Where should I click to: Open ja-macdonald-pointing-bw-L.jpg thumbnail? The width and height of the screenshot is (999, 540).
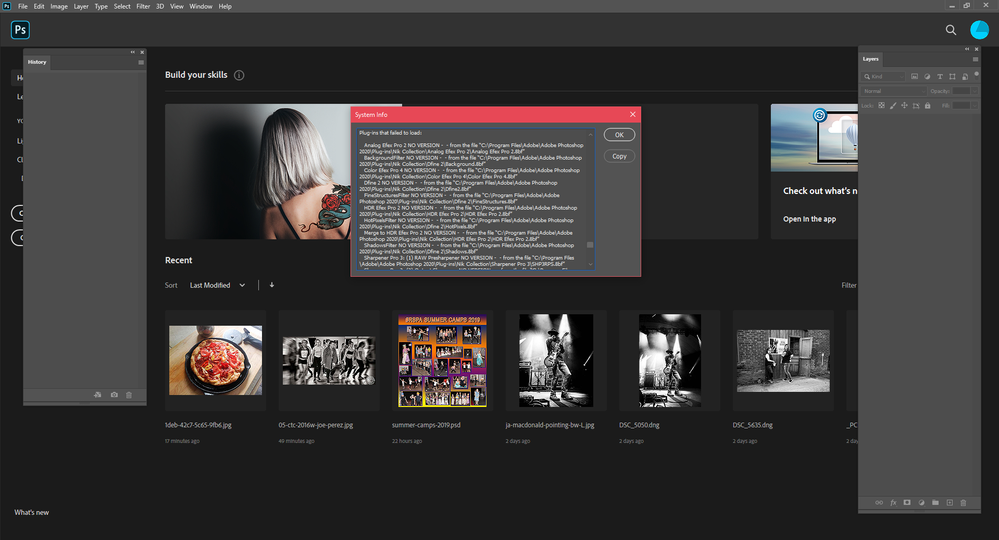pyautogui.click(x=556, y=360)
